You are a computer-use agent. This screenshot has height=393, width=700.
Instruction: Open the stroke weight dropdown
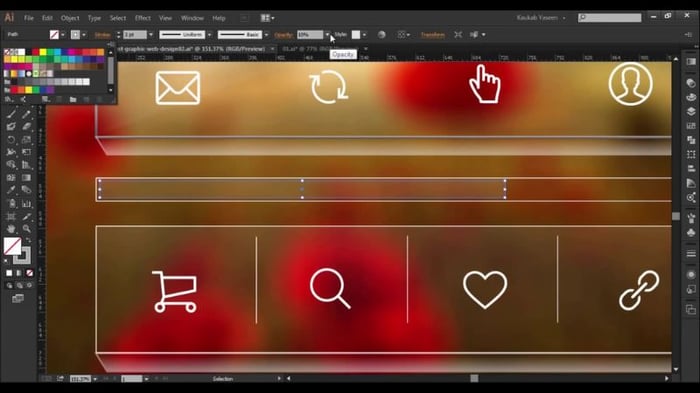click(x=151, y=35)
